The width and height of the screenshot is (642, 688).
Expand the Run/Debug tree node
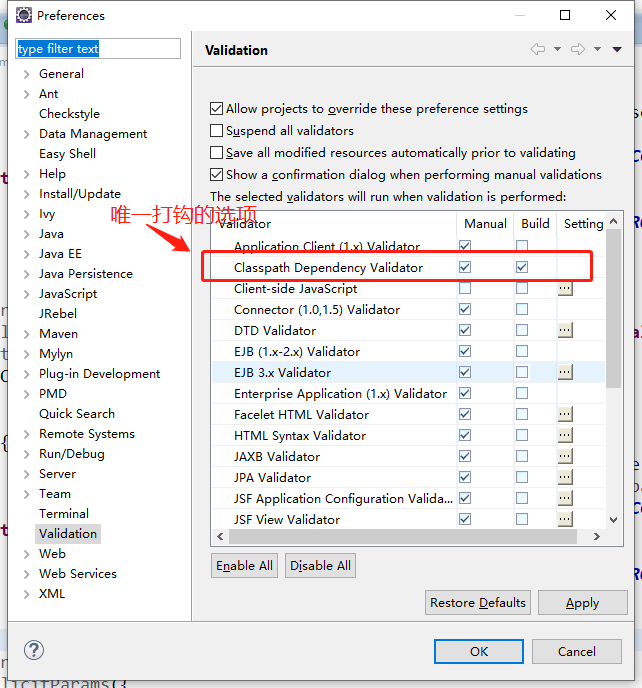27,454
